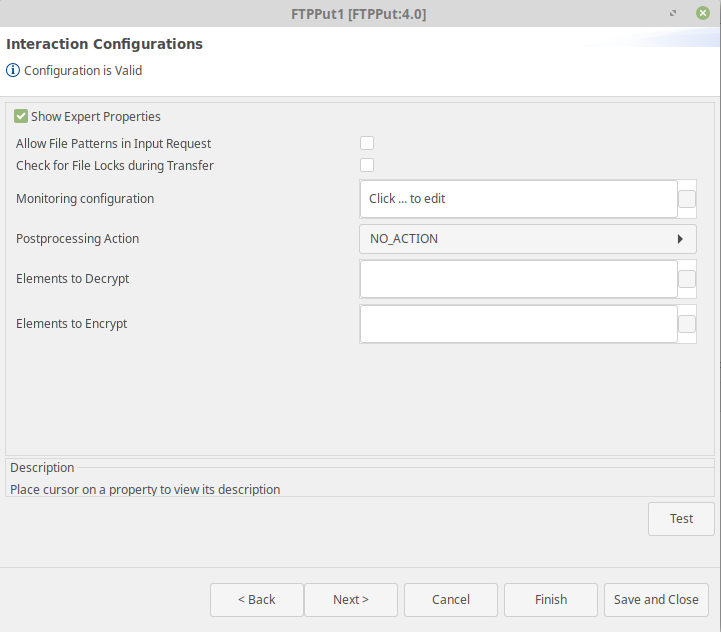Click Save and Close
The width and height of the screenshot is (721, 632).
(656, 600)
